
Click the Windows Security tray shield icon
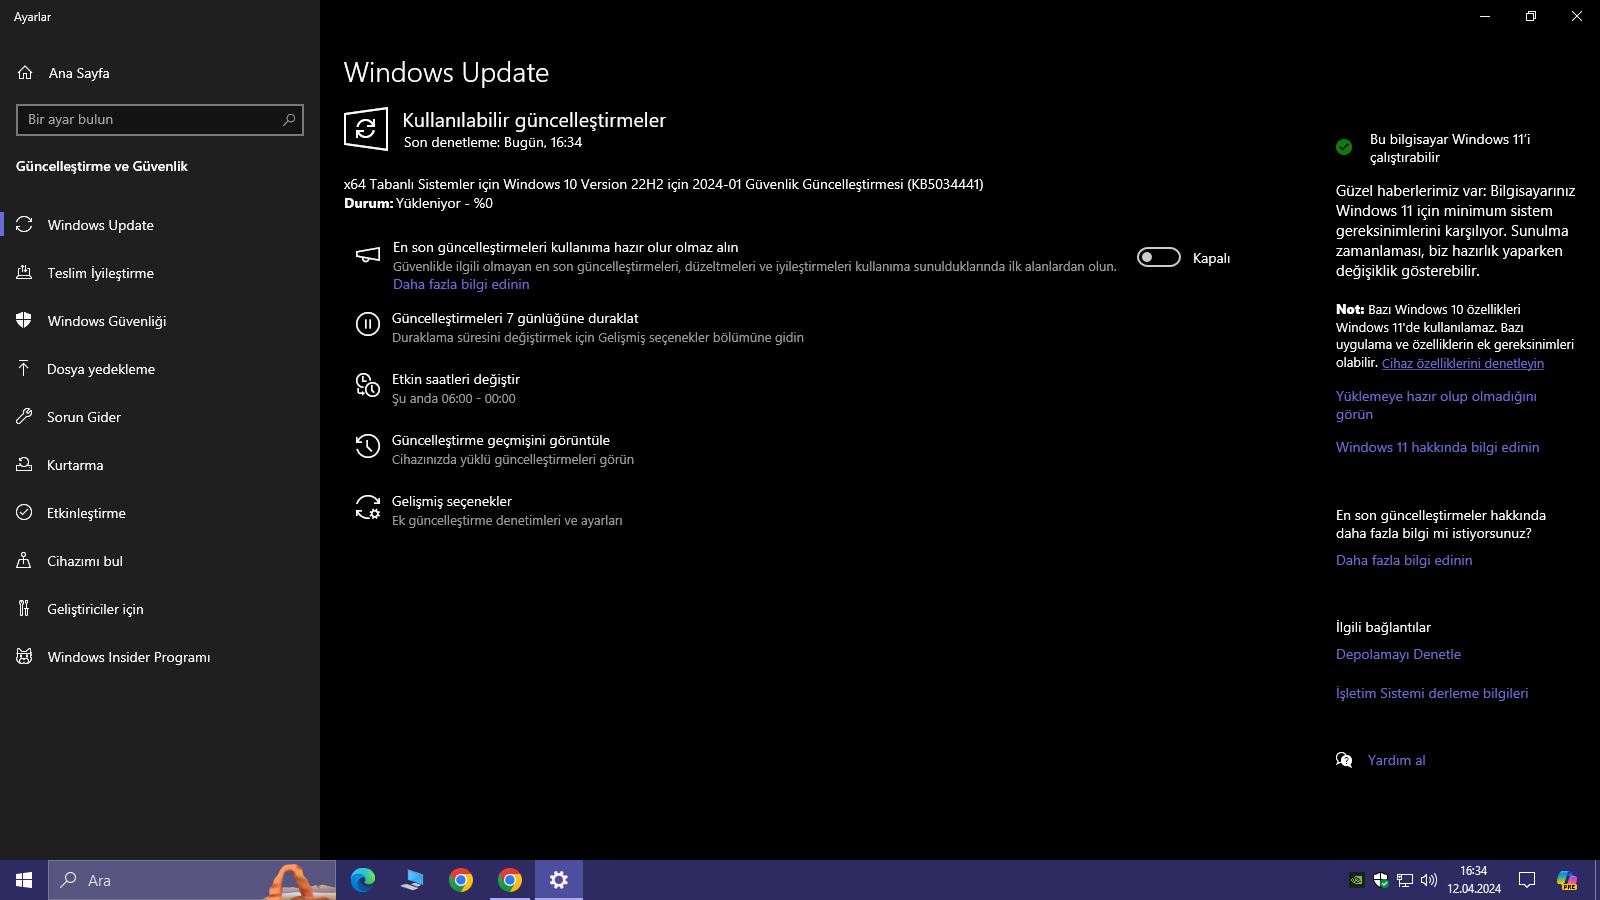(x=1381, y=880)
